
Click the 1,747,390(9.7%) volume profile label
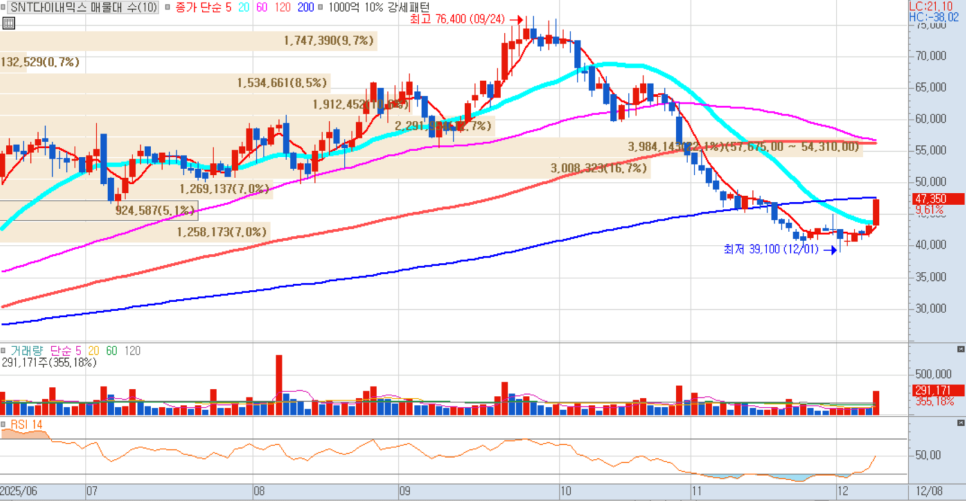(329, 41)
